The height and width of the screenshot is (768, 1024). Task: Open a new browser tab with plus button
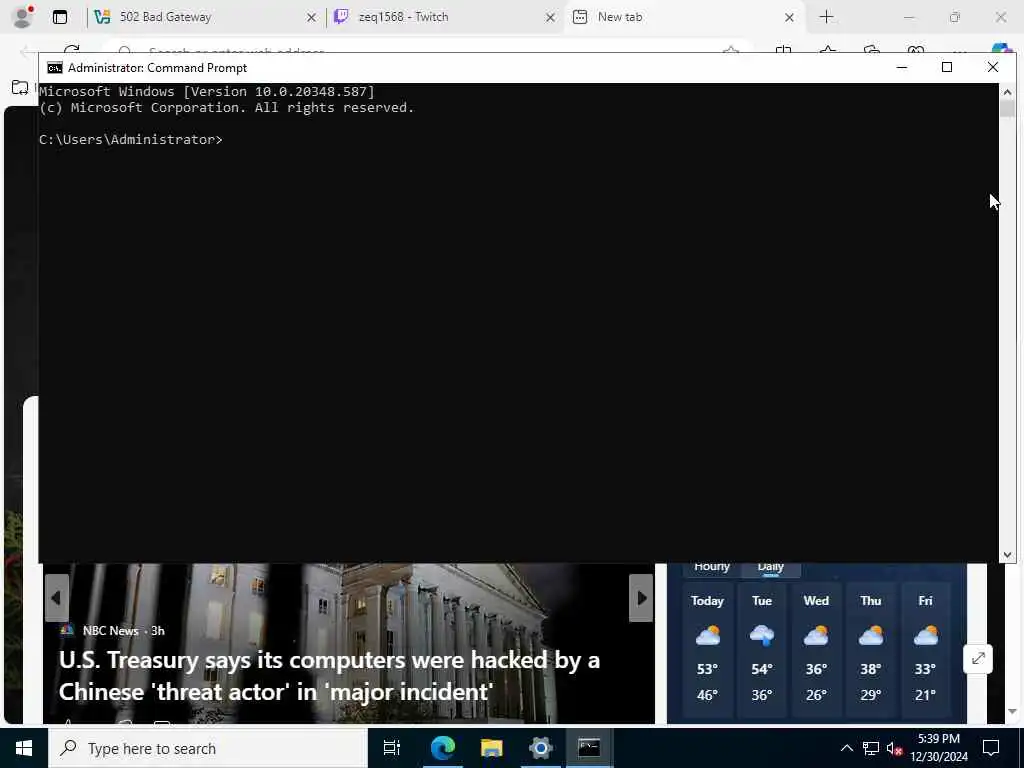click(826, 17)
